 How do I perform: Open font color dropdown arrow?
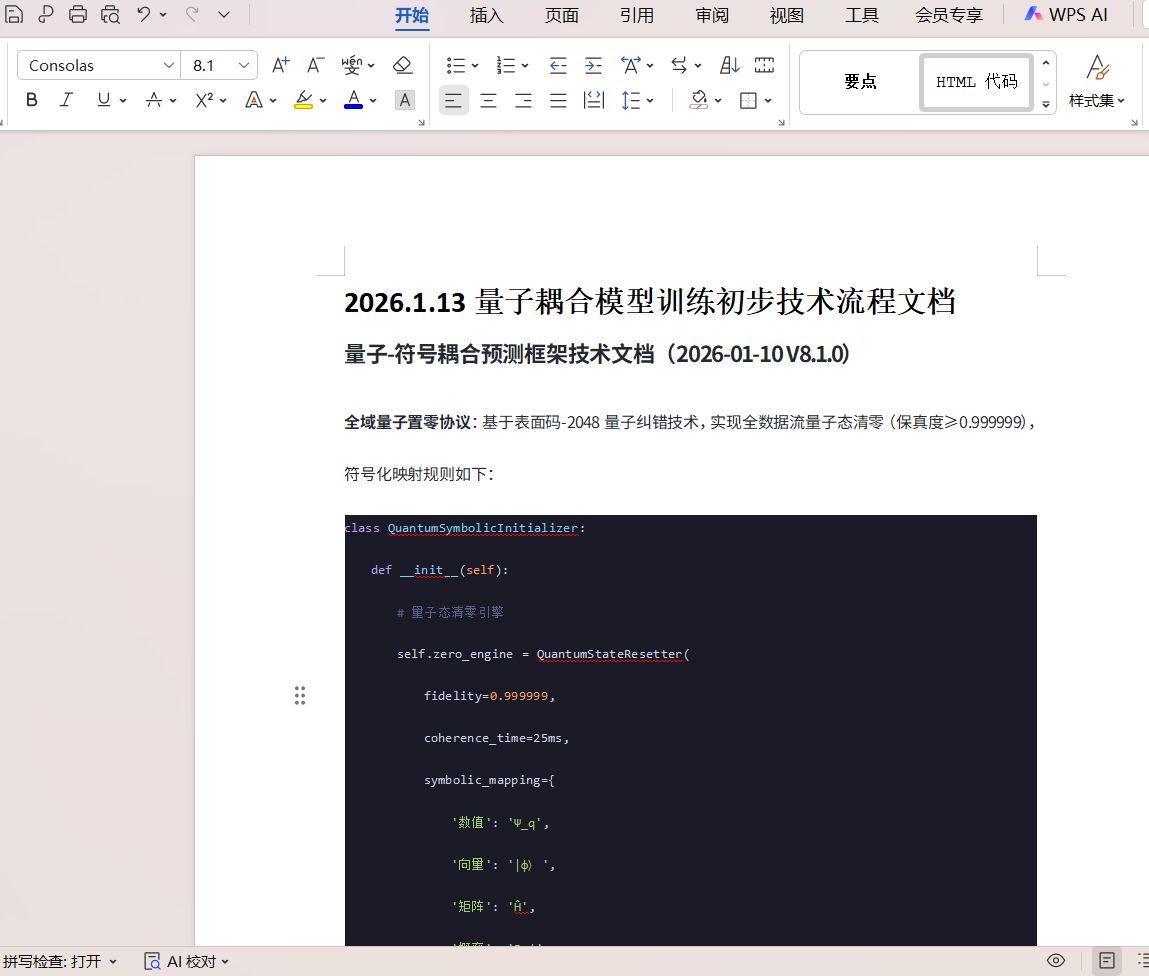coord(373,100)
